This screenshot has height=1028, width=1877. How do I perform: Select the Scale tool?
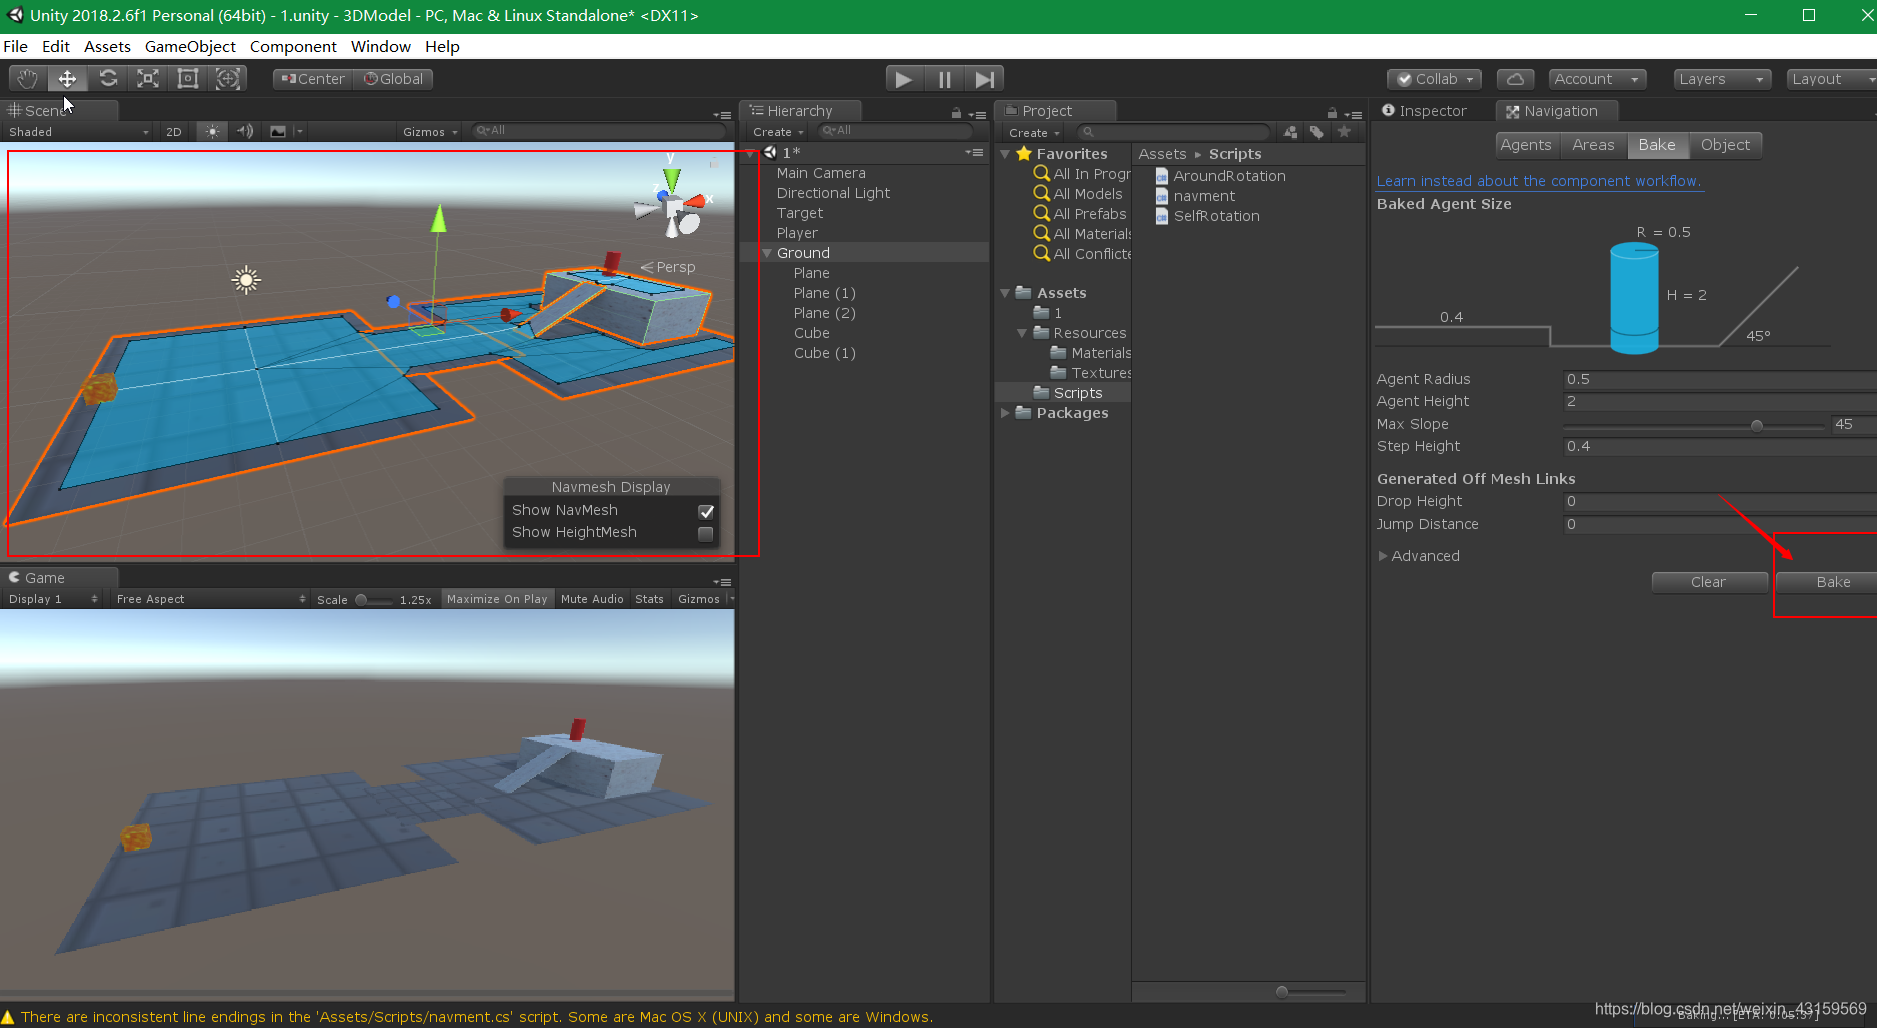pyautogui.click(x=148, y=79)
